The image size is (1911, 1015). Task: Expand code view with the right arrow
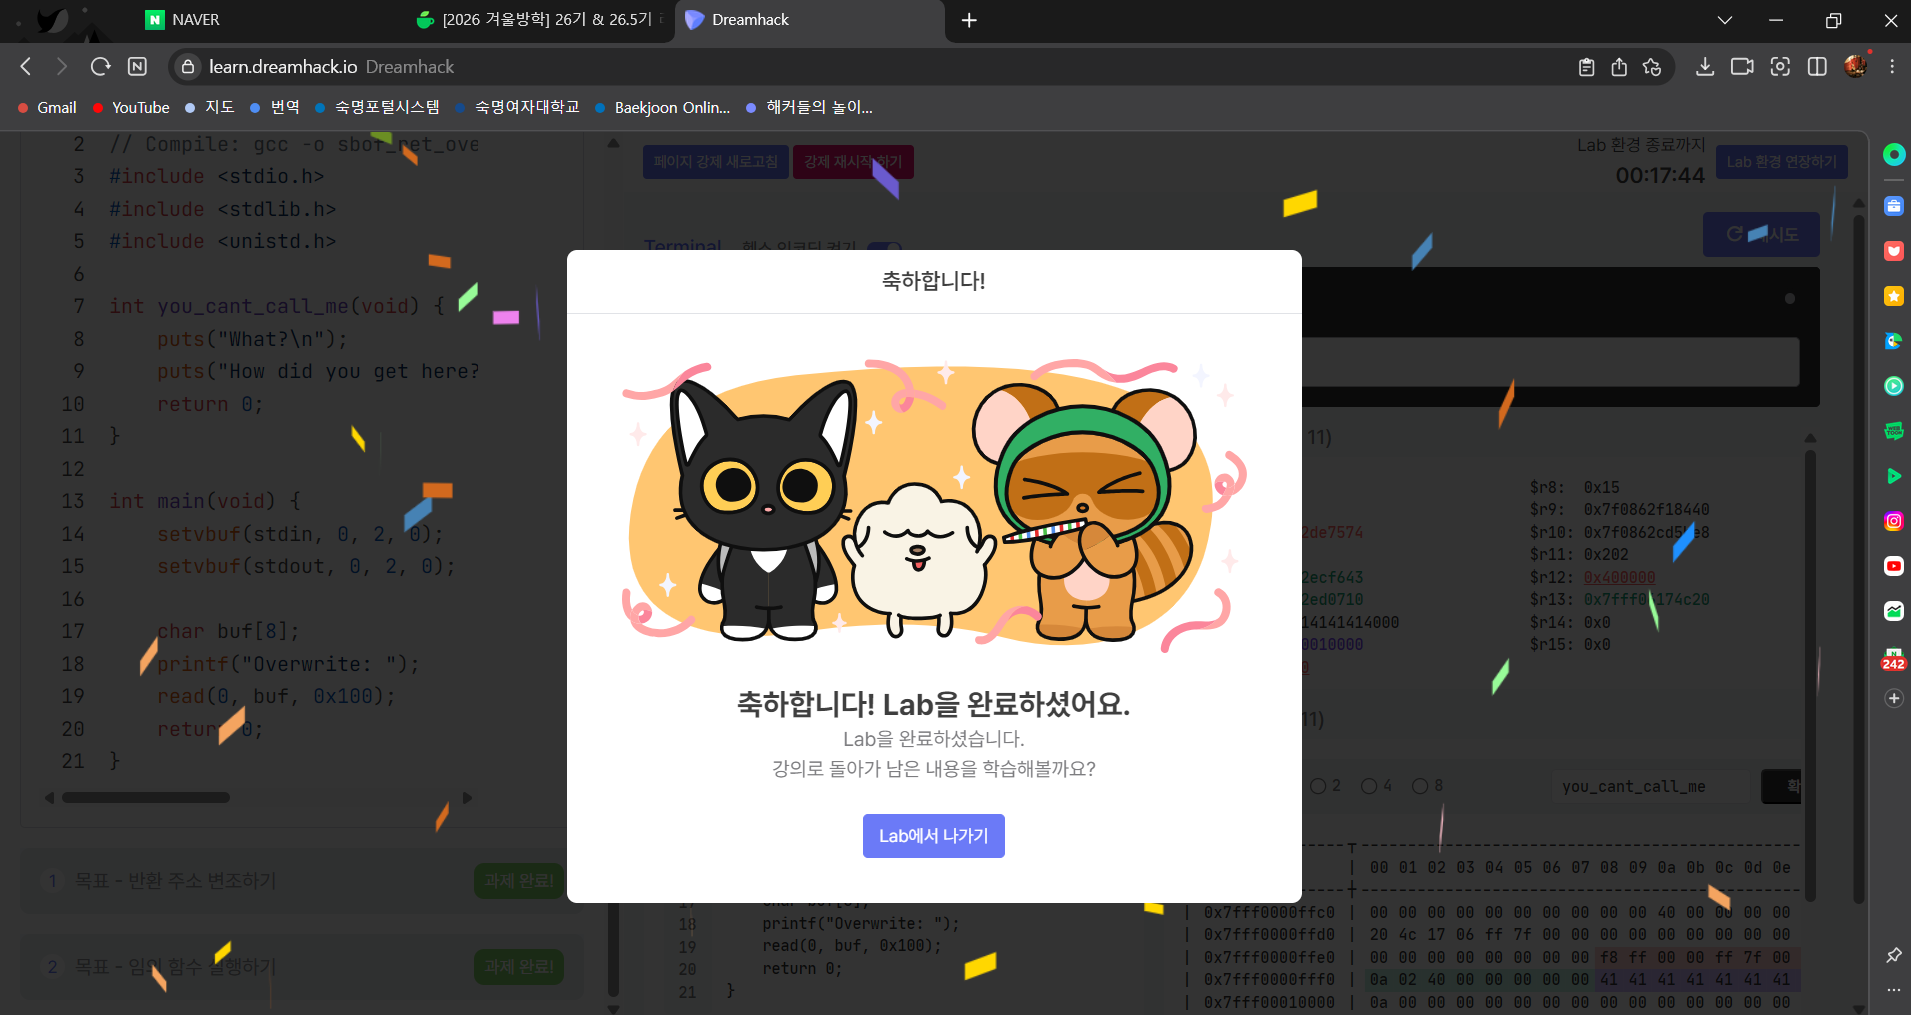click(x=467, y=797)
